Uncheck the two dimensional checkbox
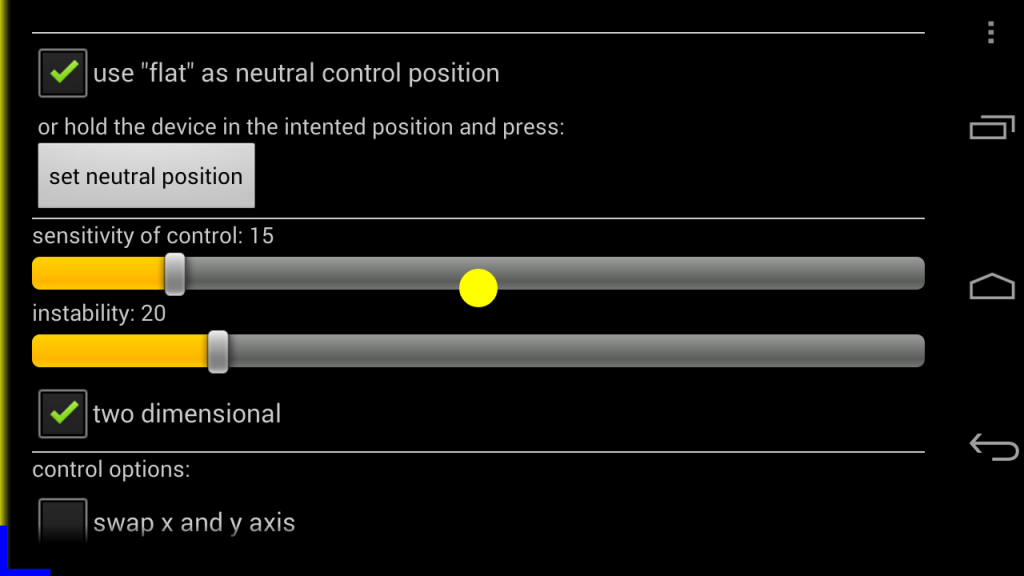 coord(63,413)
